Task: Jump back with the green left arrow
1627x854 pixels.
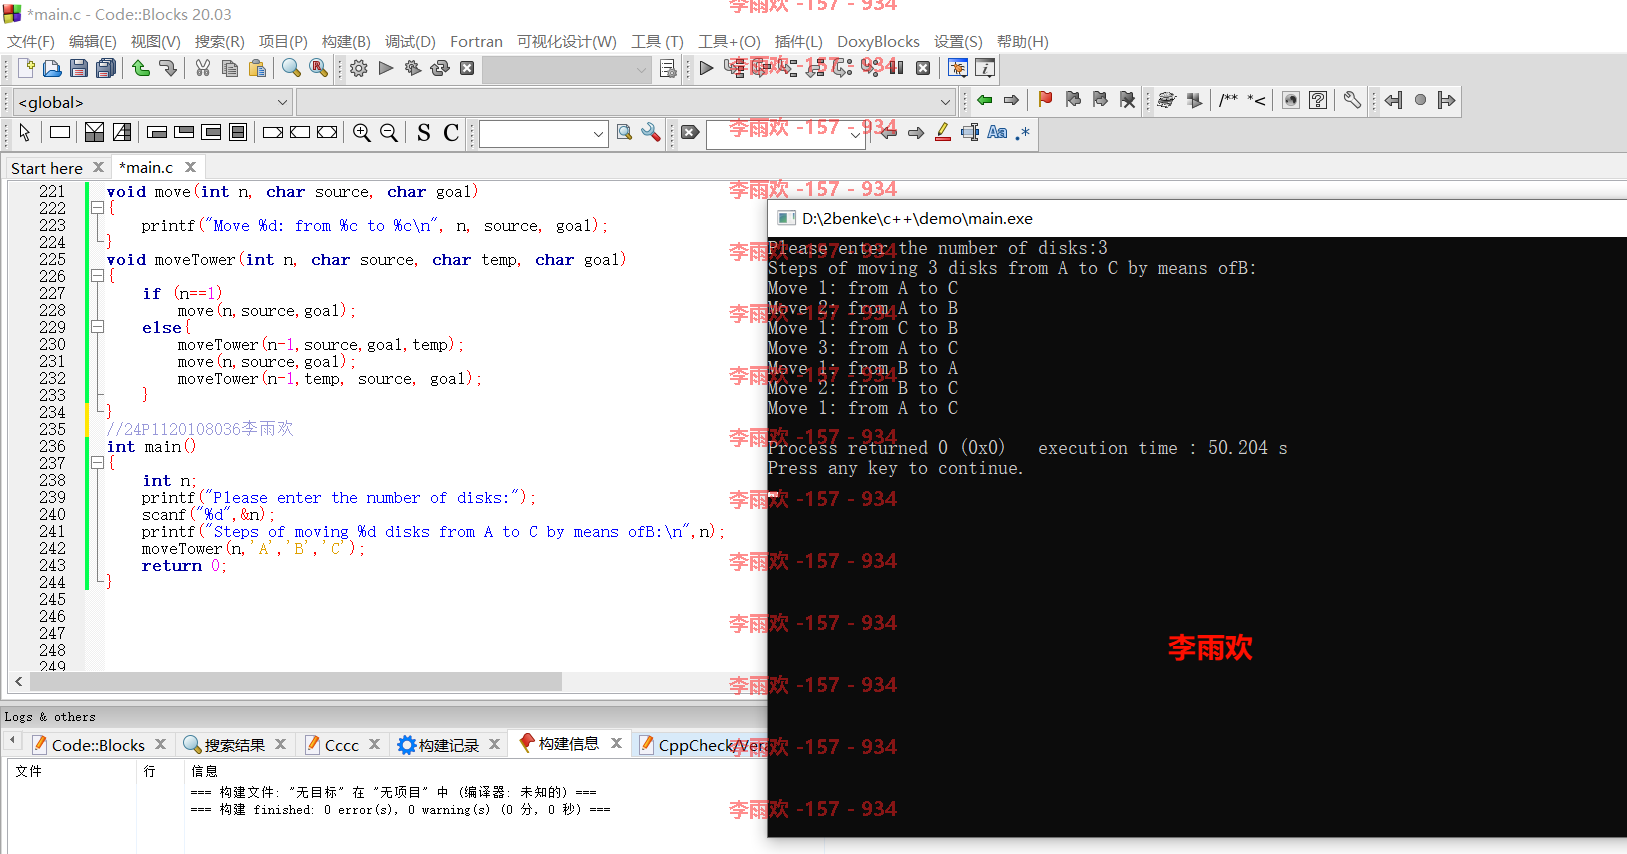Action: coord(985,100)
